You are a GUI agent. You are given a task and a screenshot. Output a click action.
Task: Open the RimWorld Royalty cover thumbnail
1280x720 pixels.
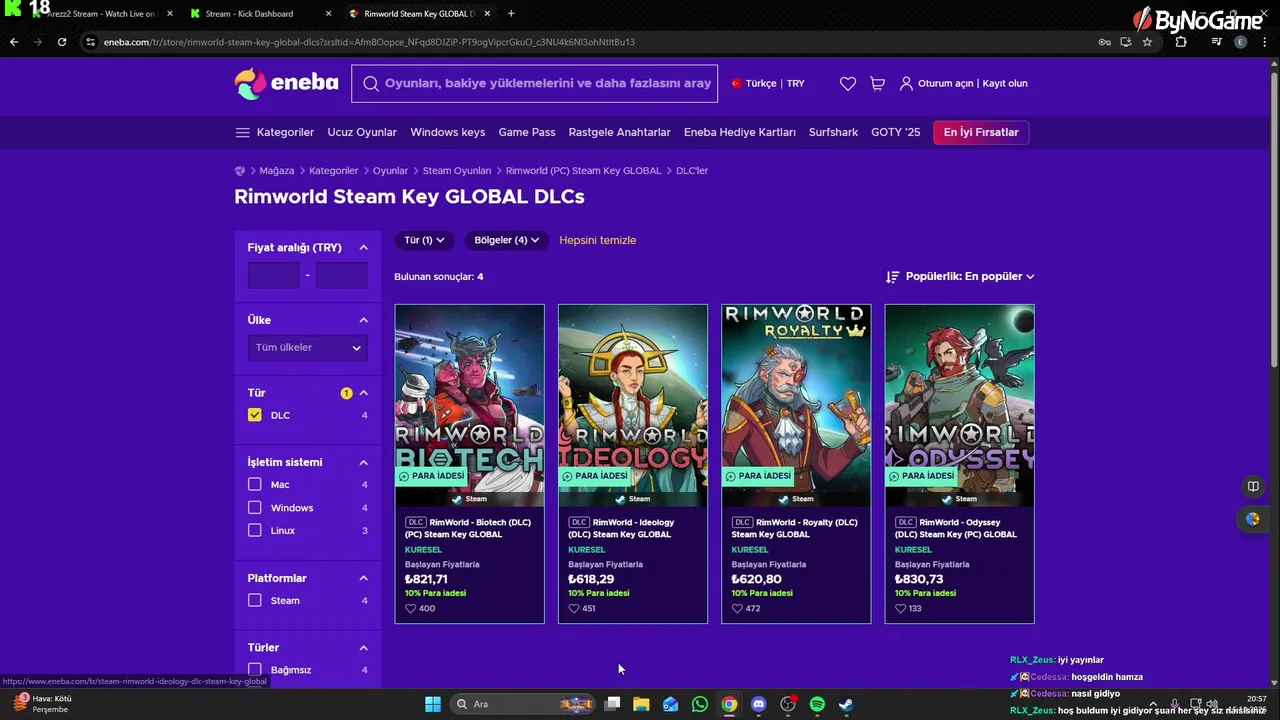[796, 405]
